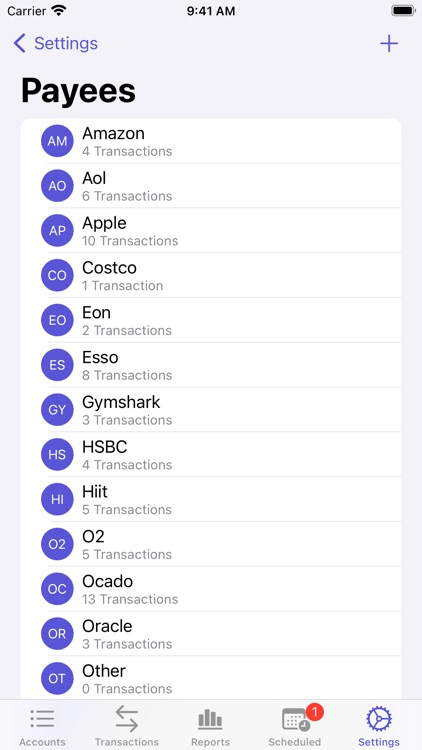Open Esso payee details
Screen dimensions: 422x750
[x=211, y=365]
